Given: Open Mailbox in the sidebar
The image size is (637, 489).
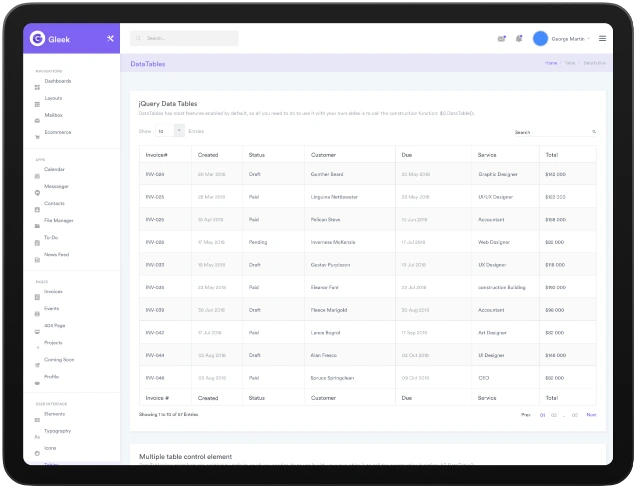Looking at the screenshot, I should coord(53,115).
